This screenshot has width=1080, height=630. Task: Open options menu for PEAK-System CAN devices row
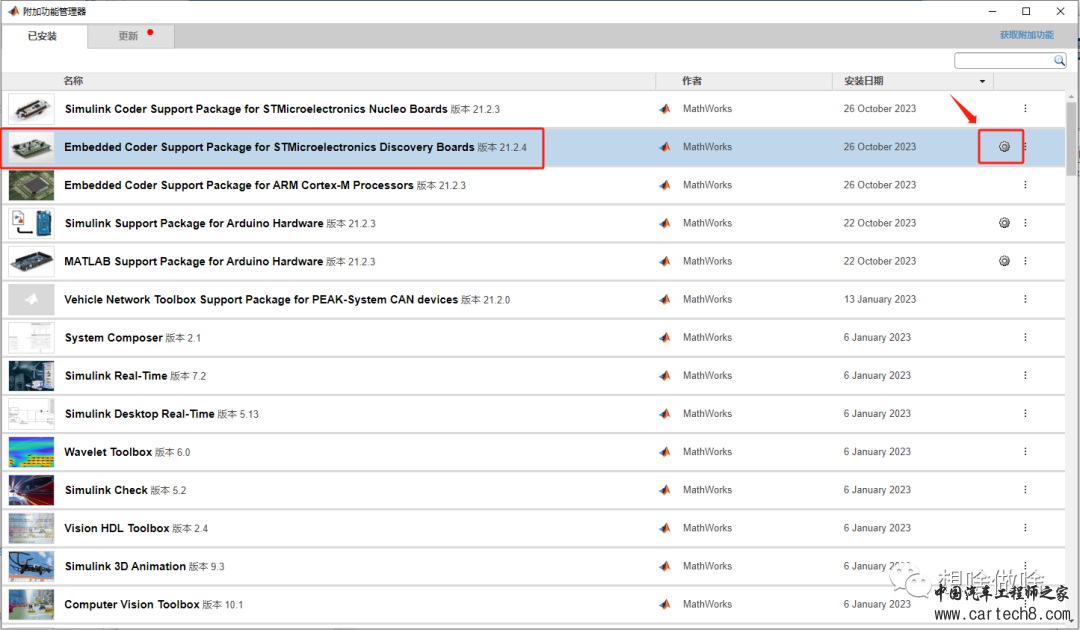1025,300
